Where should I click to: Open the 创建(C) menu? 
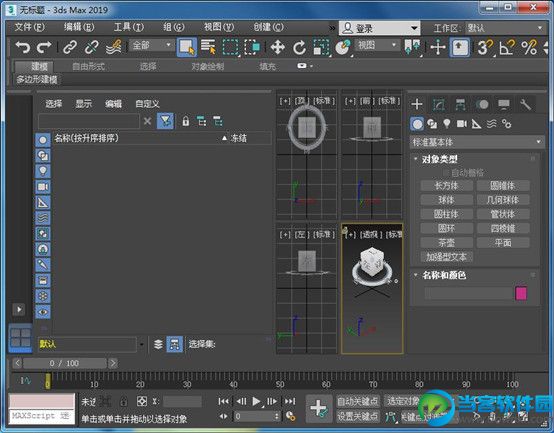coord(268,27)
